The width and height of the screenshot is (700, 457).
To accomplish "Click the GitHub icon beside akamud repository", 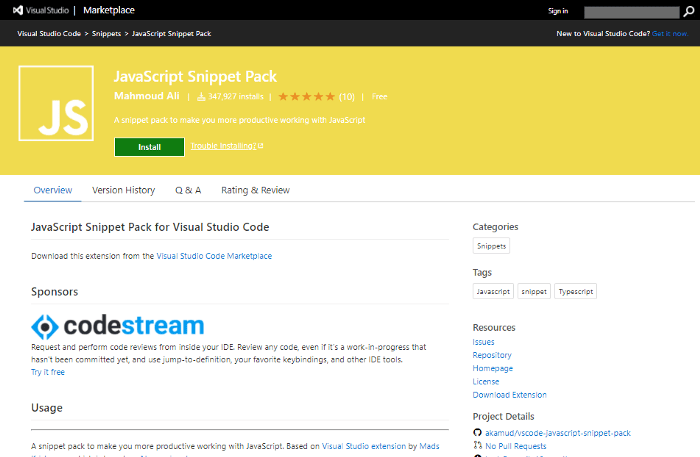I will [477, 432].
